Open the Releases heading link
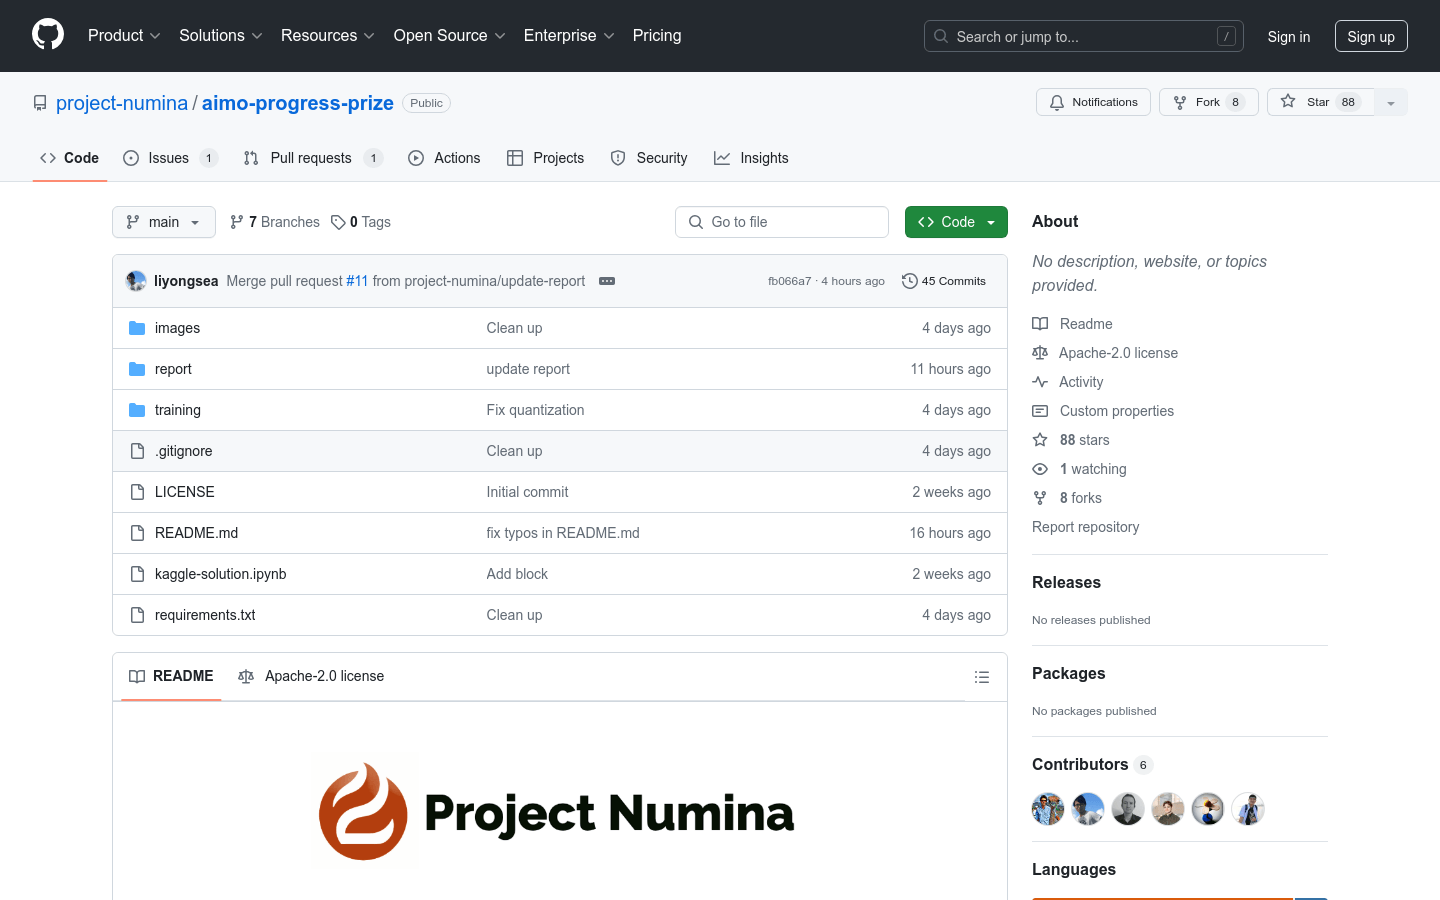1440x900 pixels. coord(1066,582)
